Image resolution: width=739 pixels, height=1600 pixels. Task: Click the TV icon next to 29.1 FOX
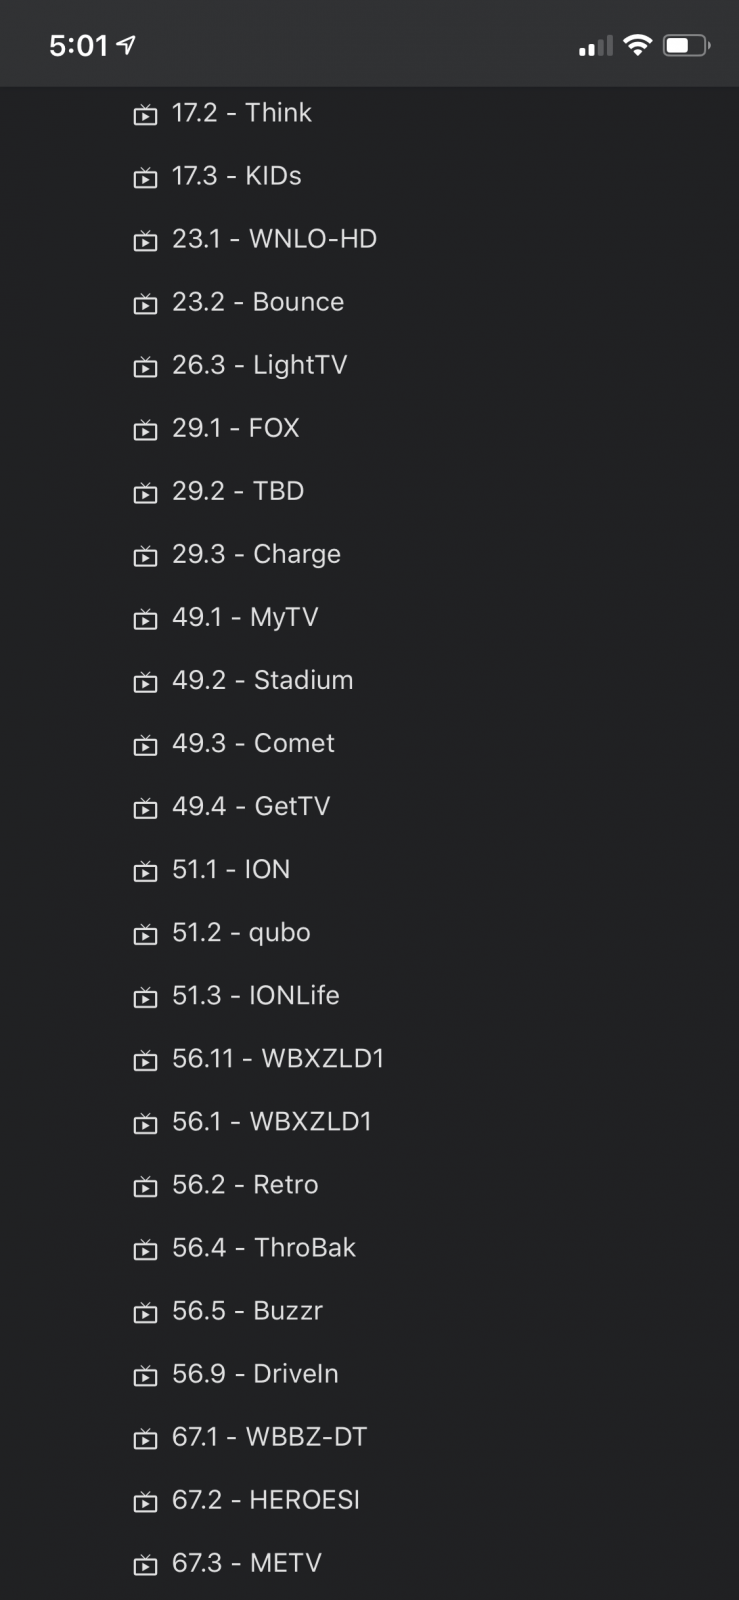pyautogui.click(x=146, y=430)
